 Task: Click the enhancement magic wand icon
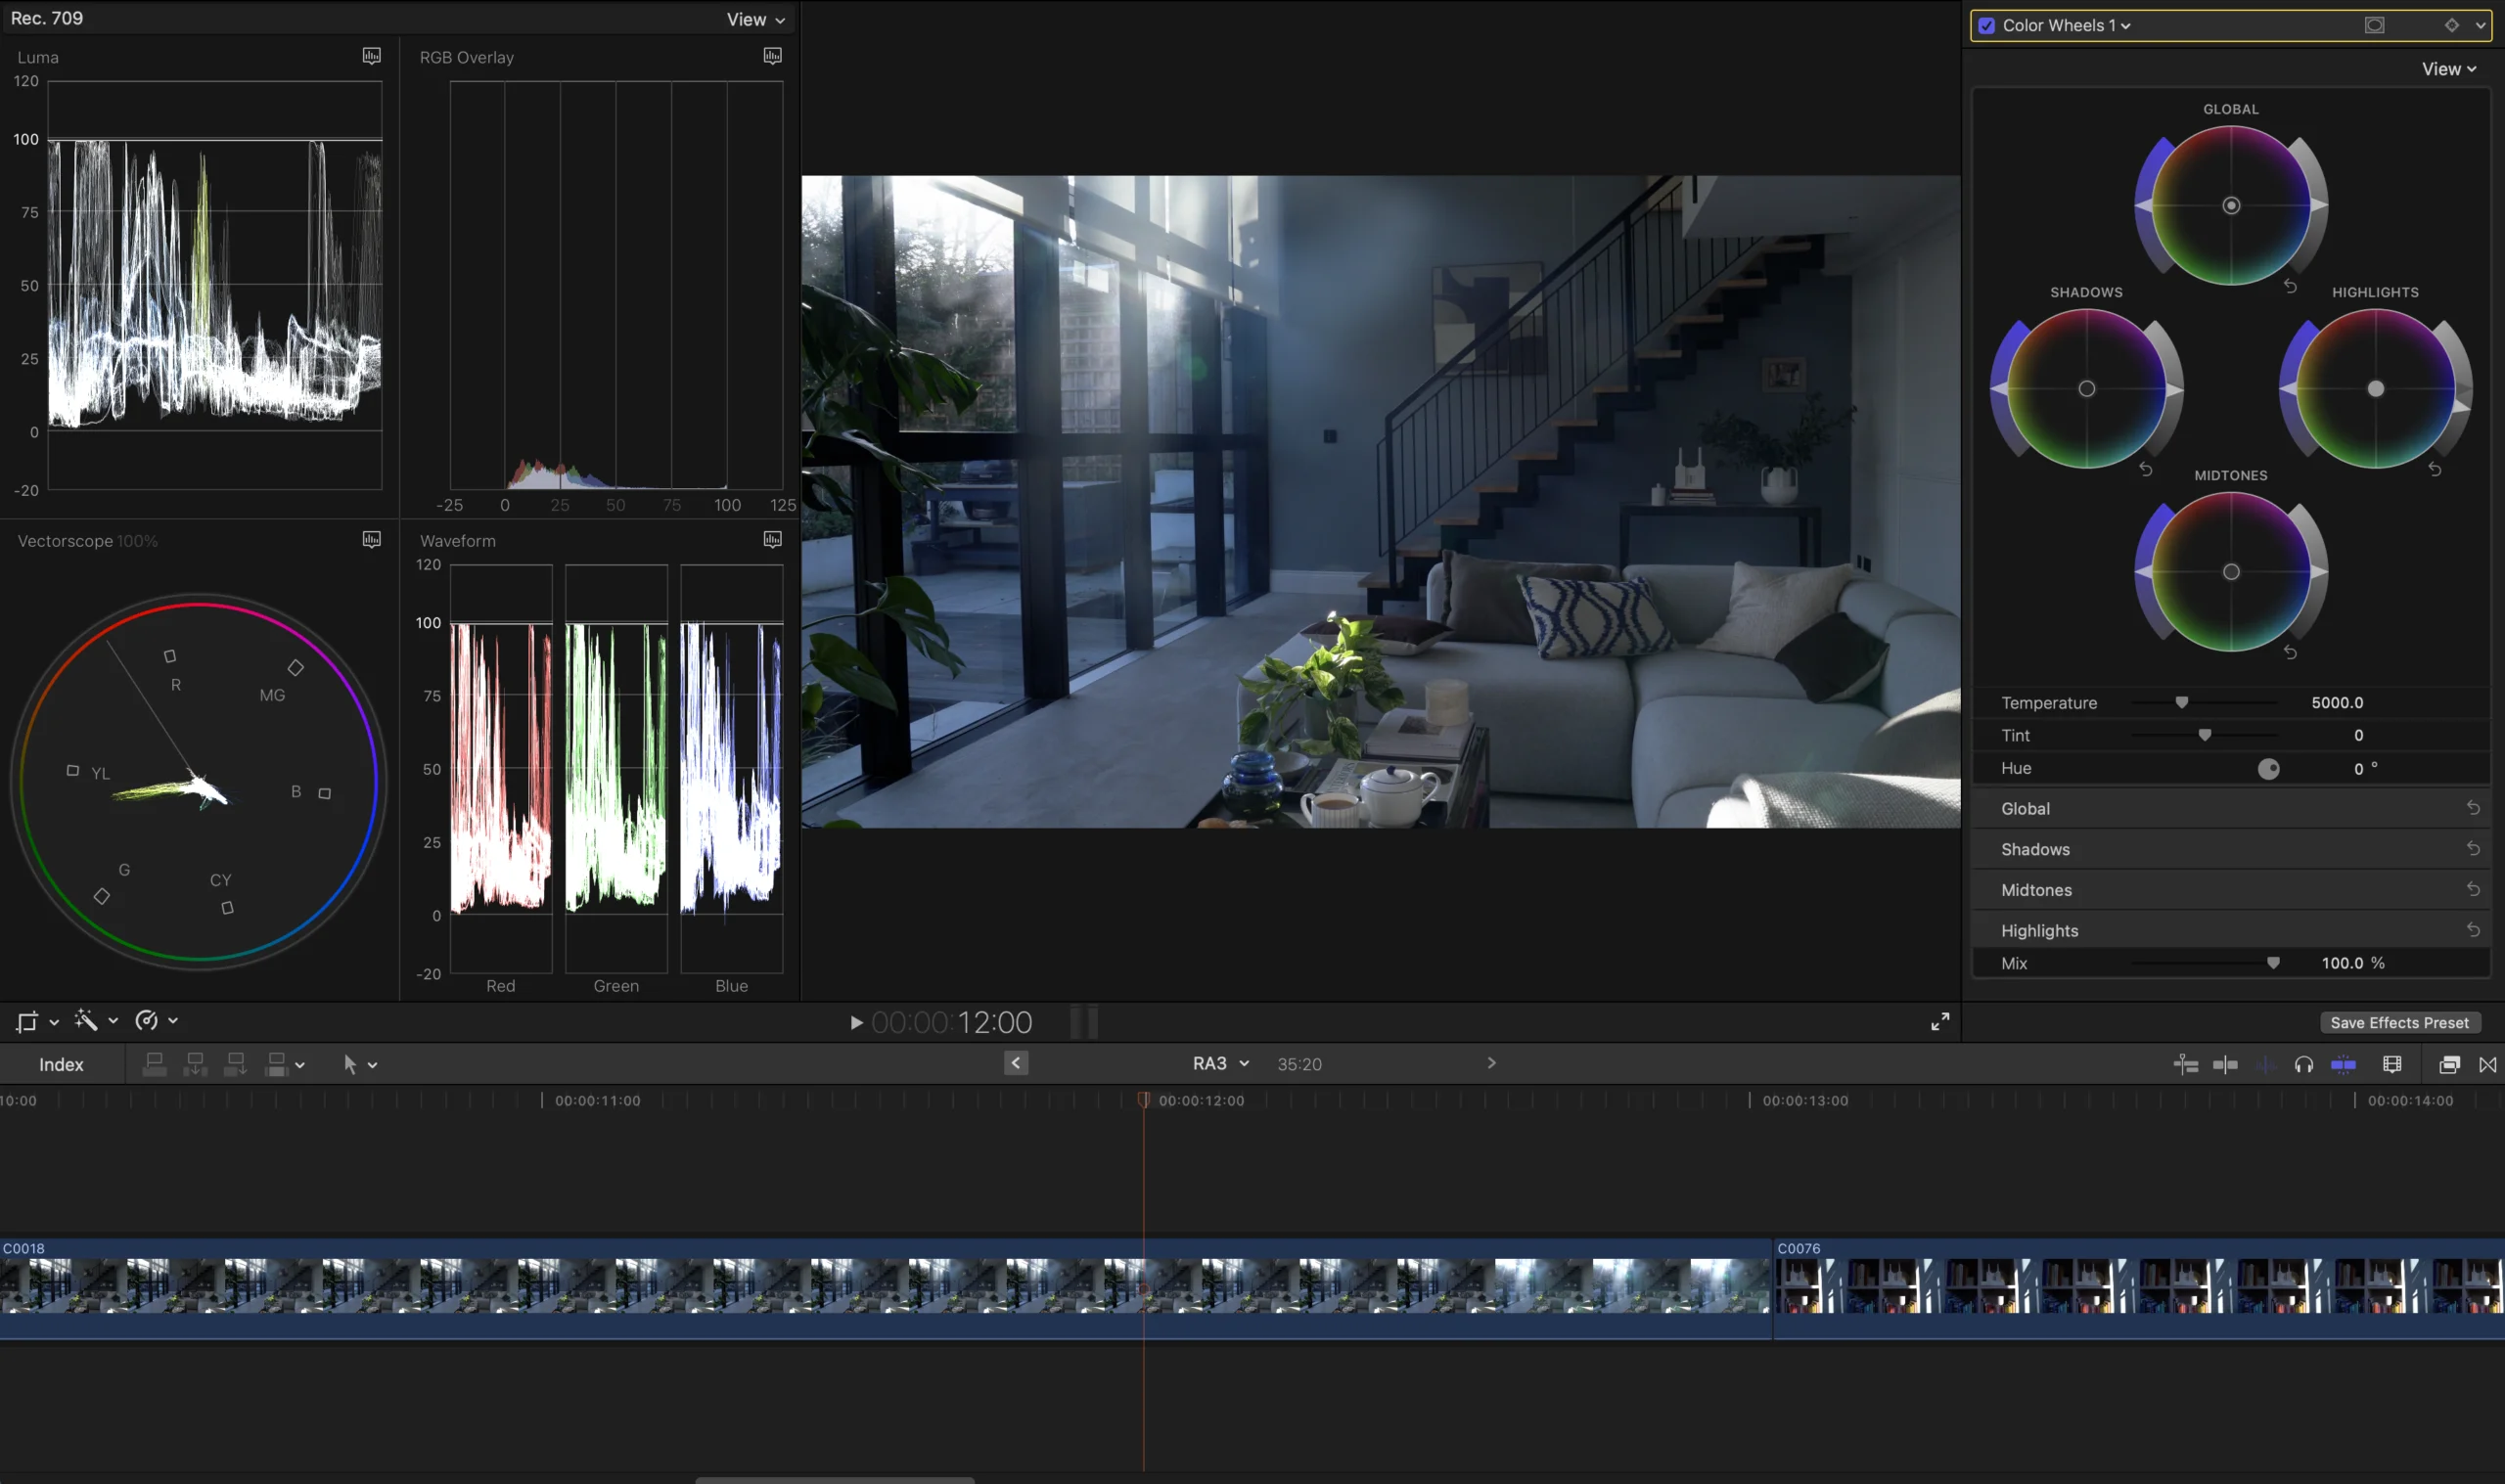click(86, 1020)
